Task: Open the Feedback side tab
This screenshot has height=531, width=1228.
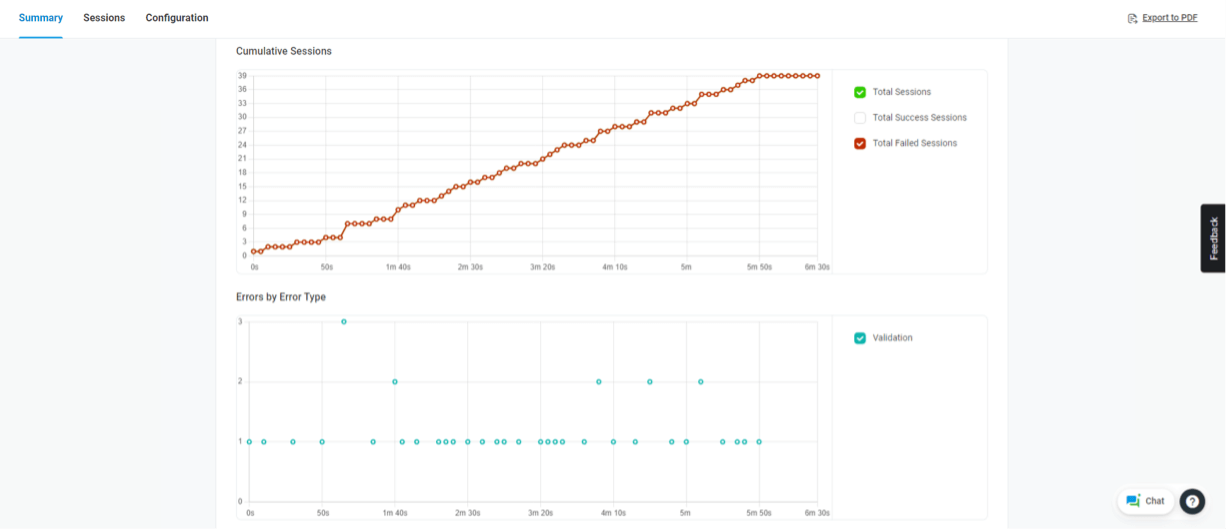Action: coord(1213,238)
